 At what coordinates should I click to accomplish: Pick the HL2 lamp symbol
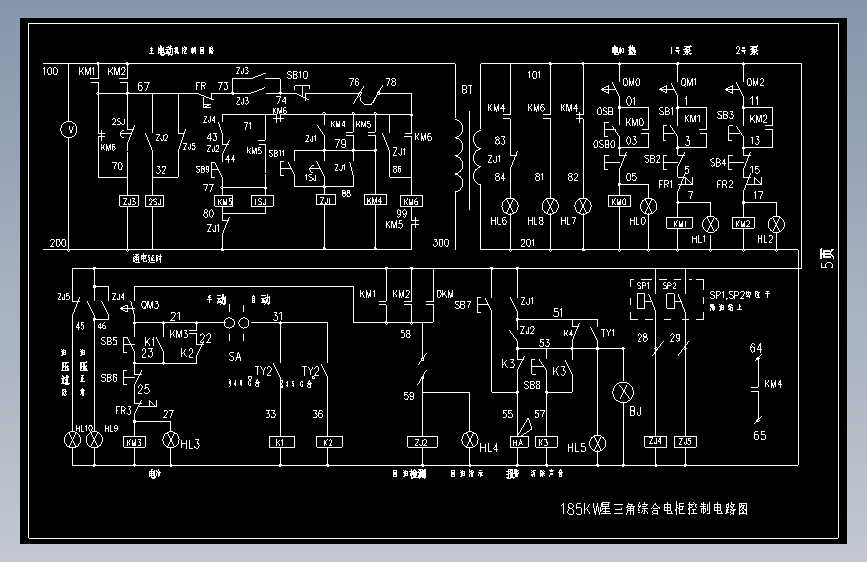tap(776, 224)
